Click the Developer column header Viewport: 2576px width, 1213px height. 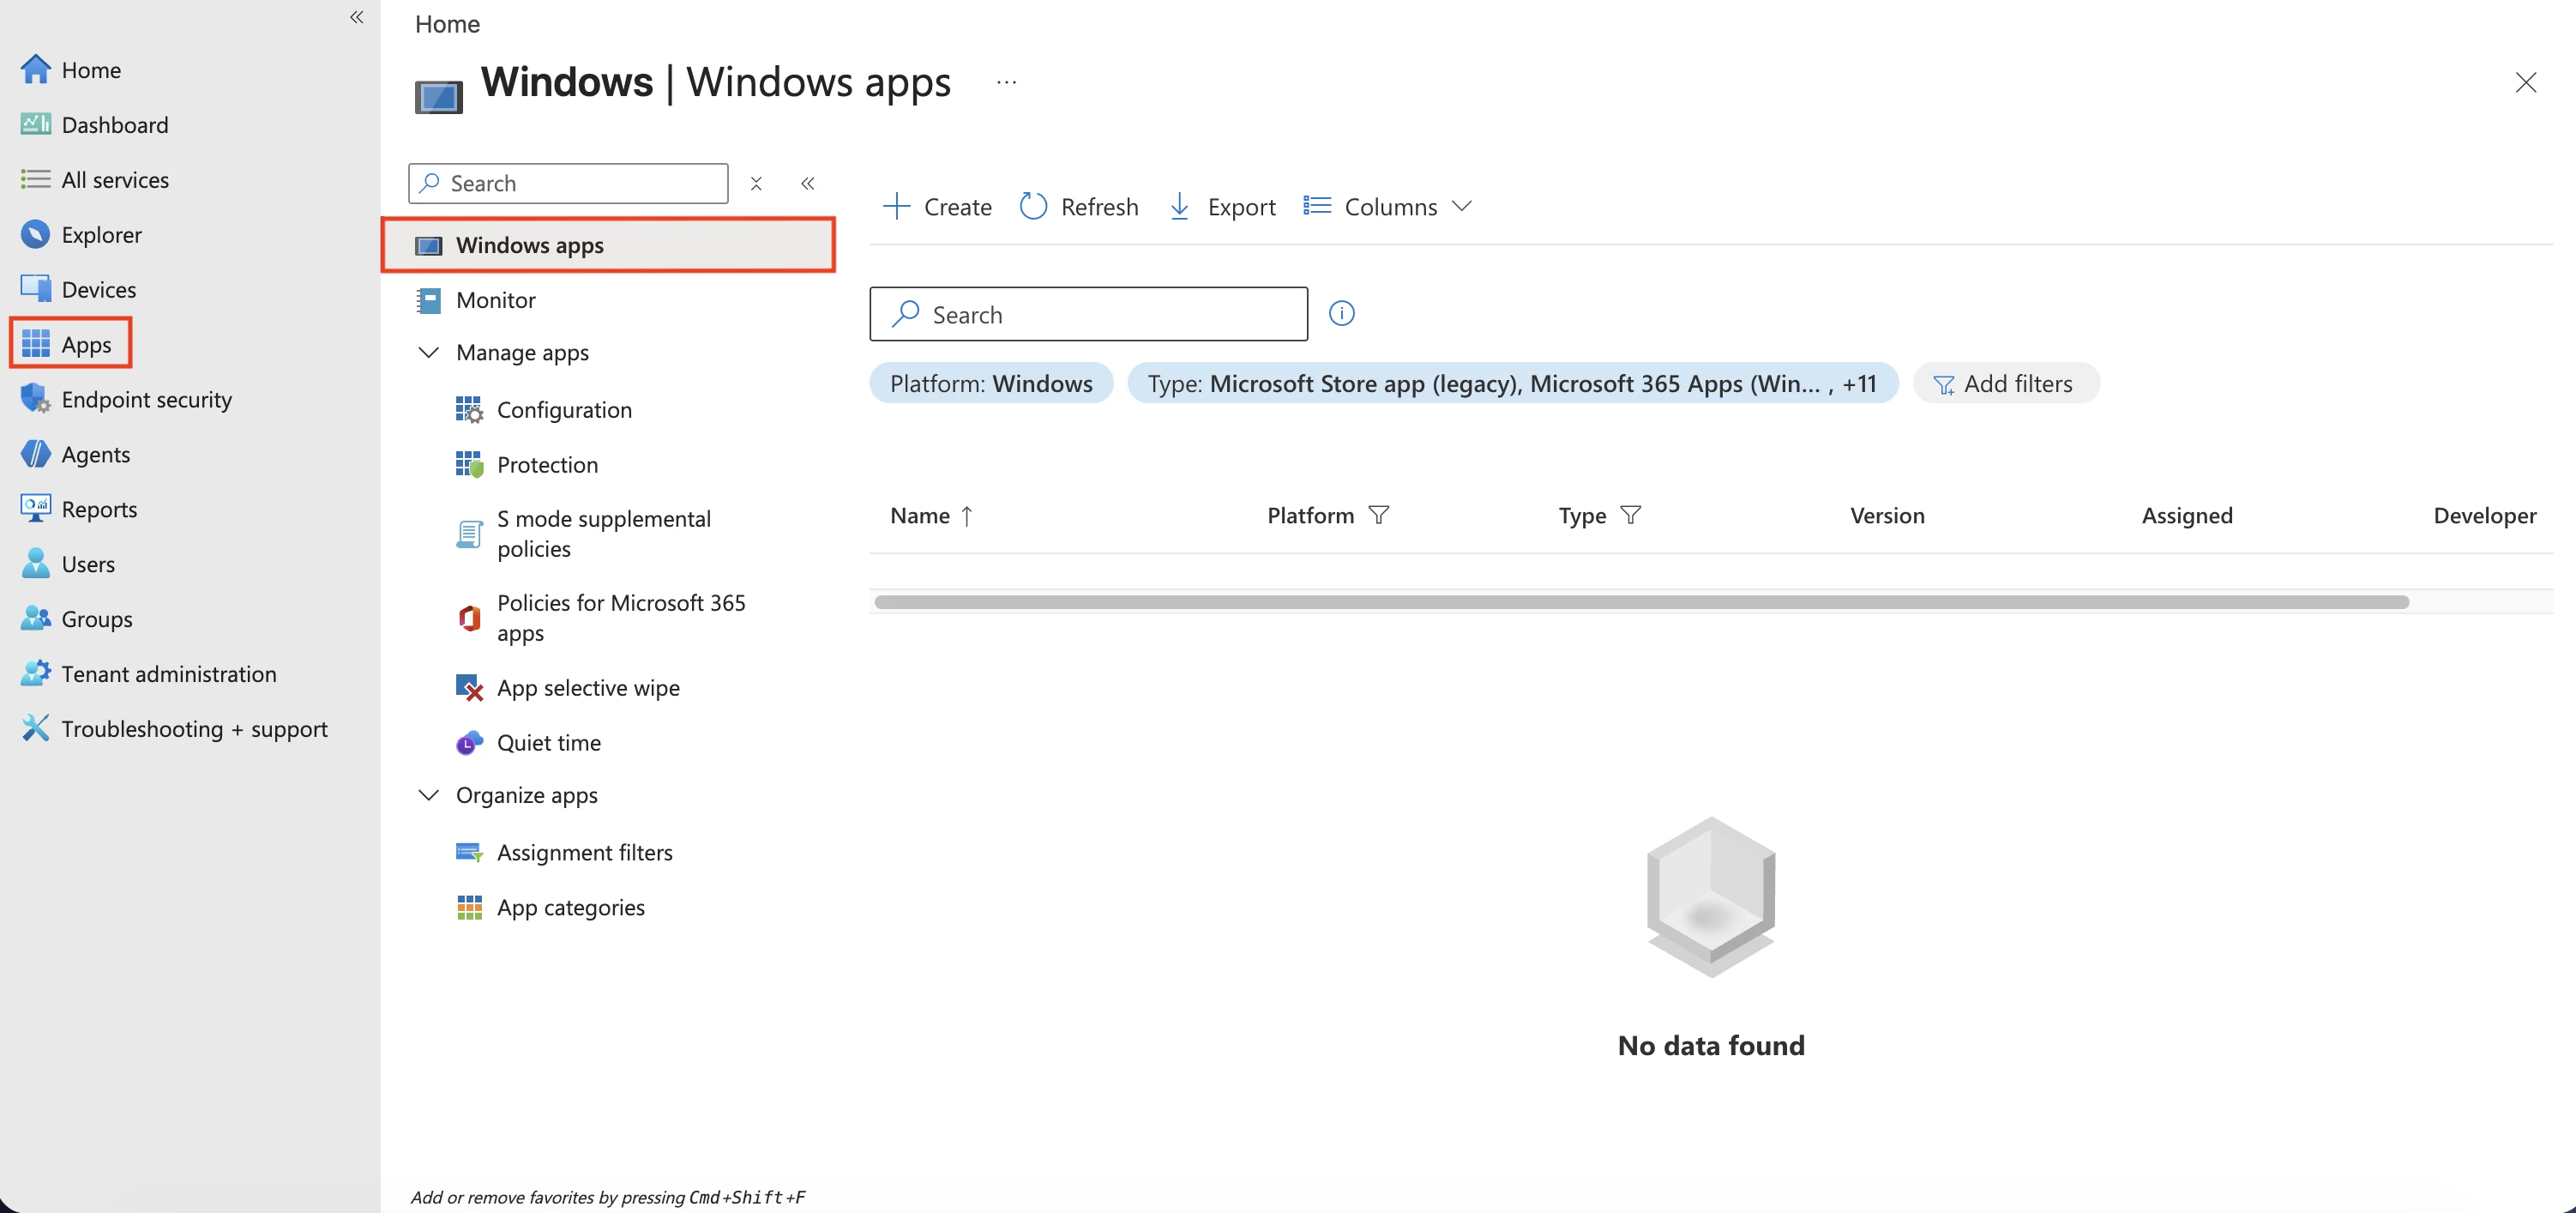click(2485, 516)
